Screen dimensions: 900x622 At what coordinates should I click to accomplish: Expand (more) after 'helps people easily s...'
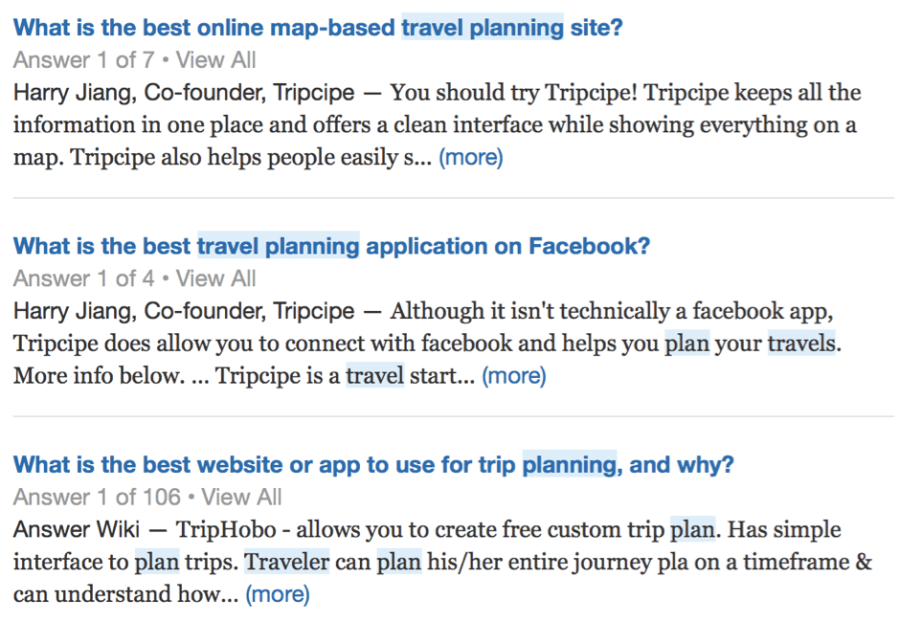(471, 157)
